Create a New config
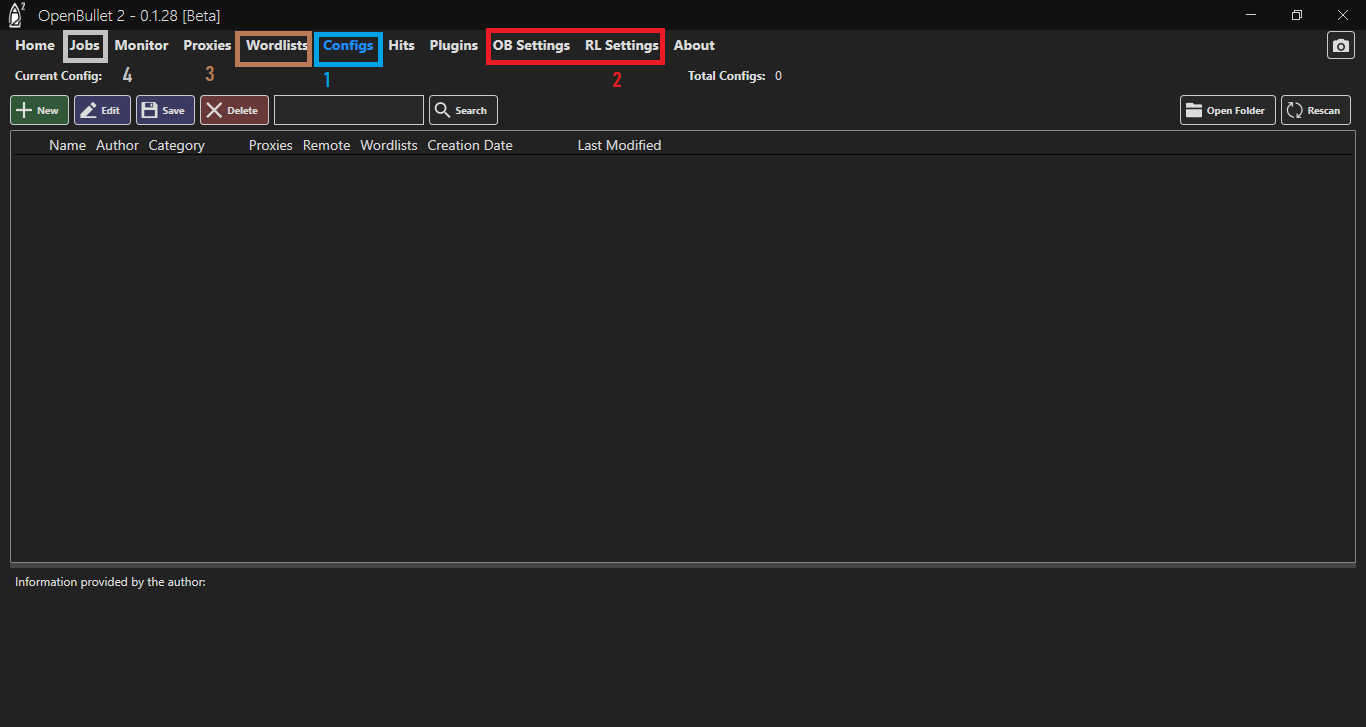The image size is (1366, 727). [x=40, y=110]
